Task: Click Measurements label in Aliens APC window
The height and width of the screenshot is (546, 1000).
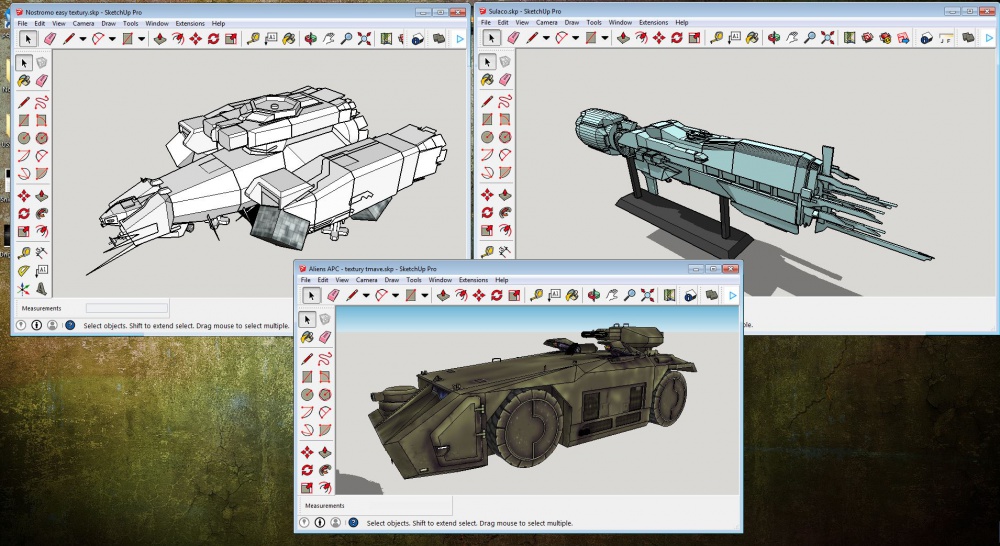Action: (325, 506)
